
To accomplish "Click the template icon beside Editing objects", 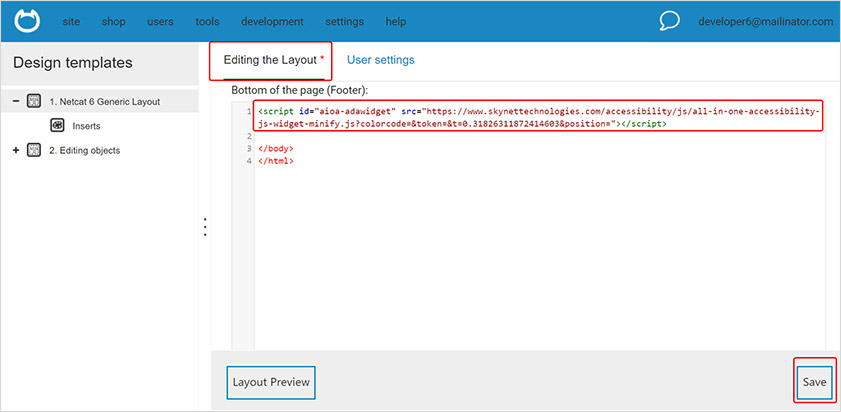I will tap(34, 150).
